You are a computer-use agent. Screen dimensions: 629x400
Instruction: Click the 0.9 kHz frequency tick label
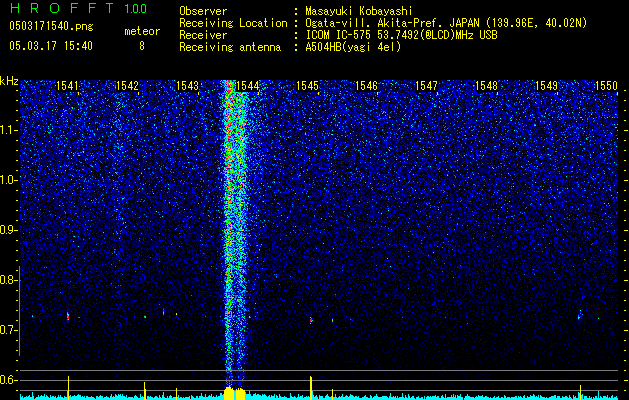pos(7,230)
